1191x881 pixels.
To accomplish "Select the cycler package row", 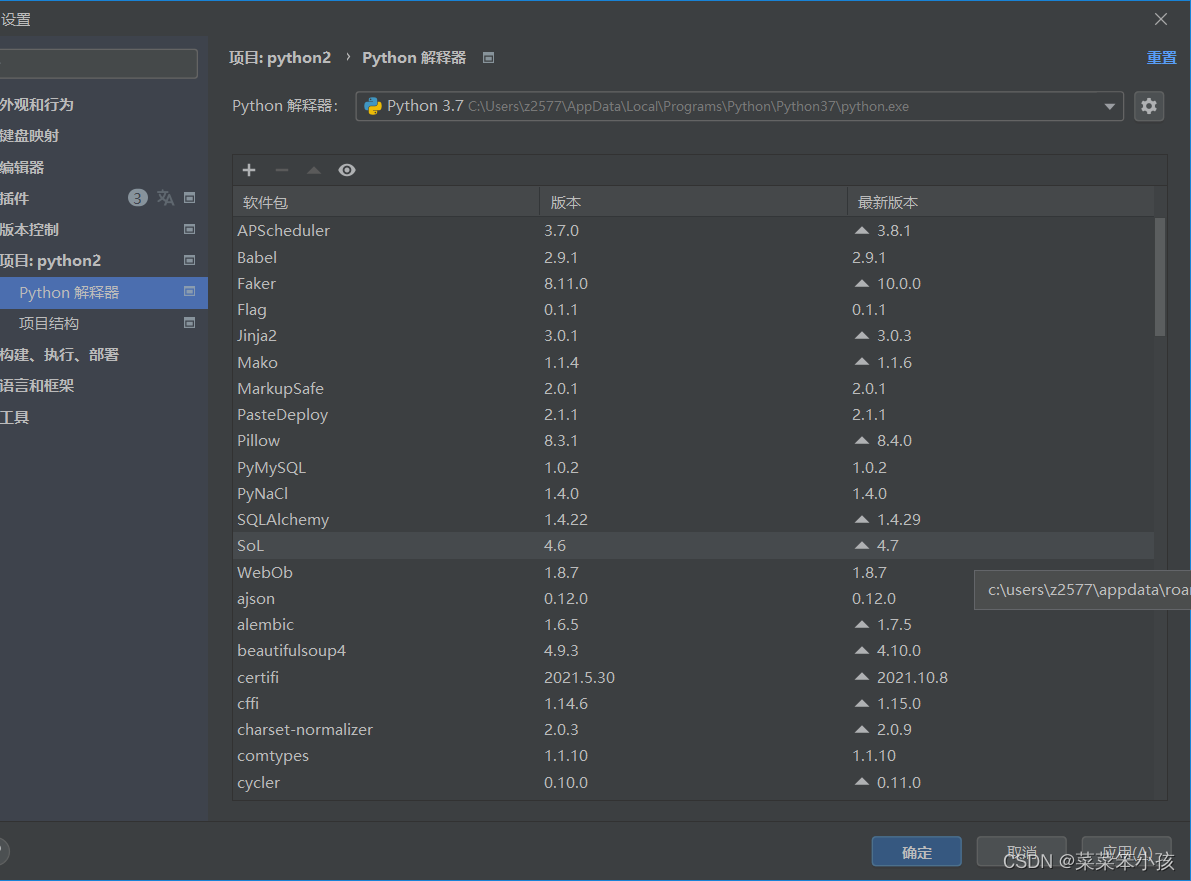I will click(693, 782).
